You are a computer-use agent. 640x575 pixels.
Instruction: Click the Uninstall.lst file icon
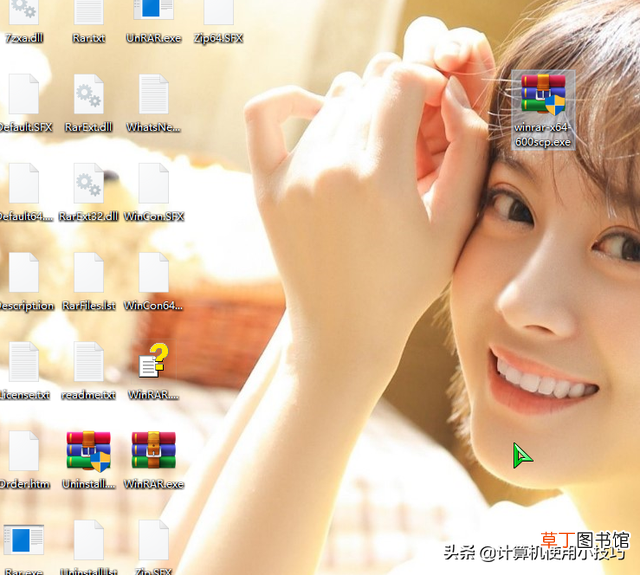pos(89,539)
